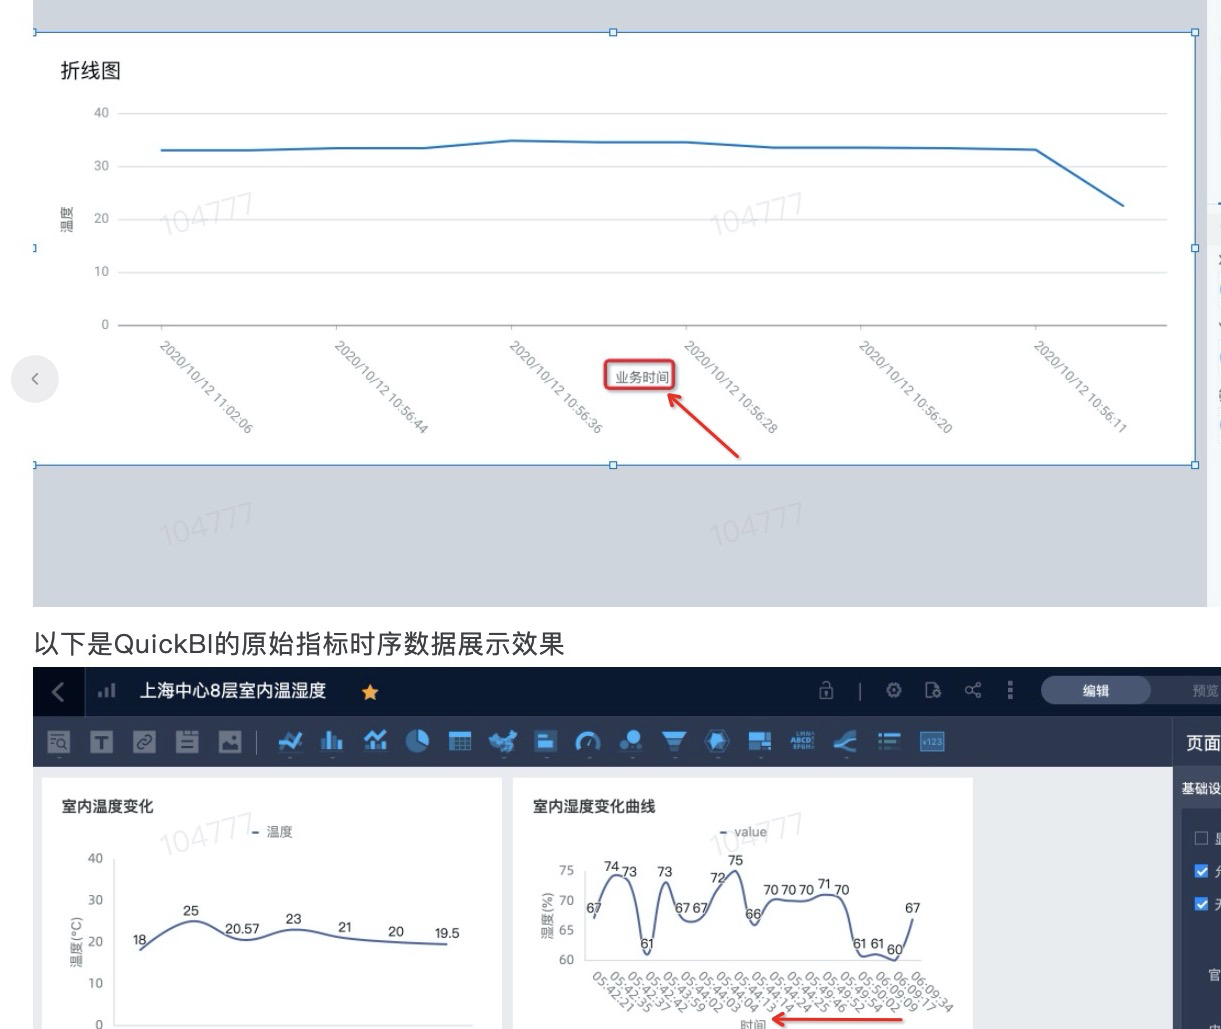Uncheck the second blue checkbox in 基础设置
1221x1029 pixels.
[1201, 903]
